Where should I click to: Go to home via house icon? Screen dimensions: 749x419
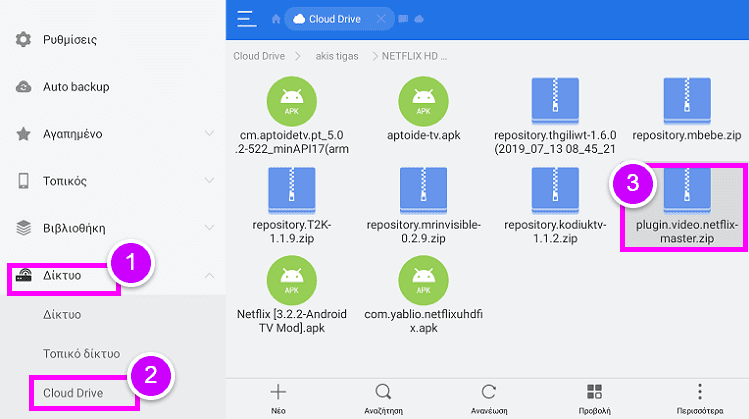point(276,19)
